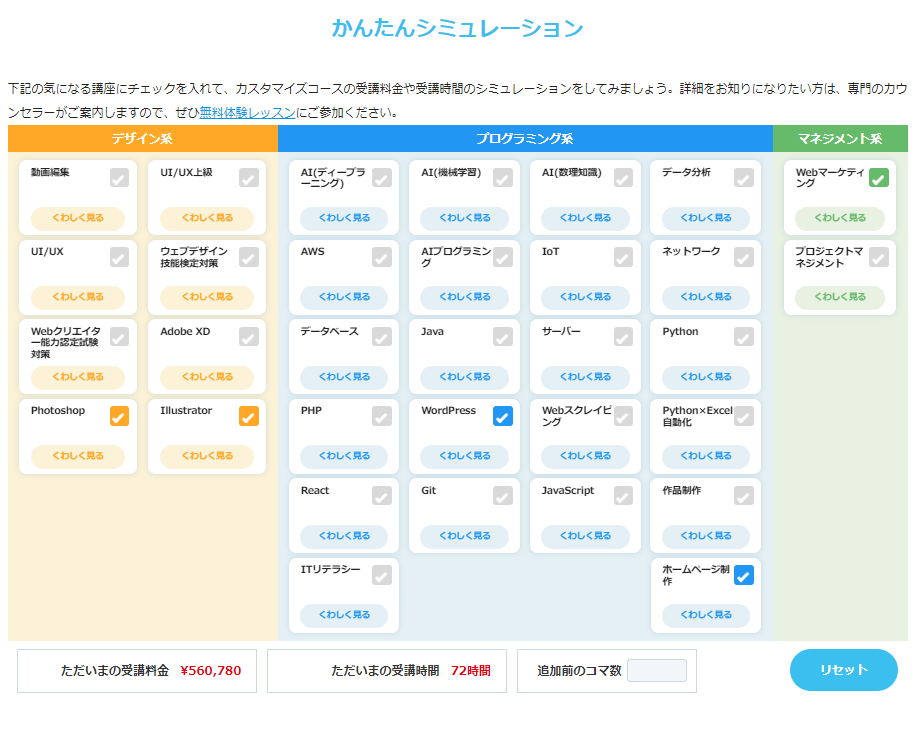Open くわしく見る under Adobe XD

coord(207,377)
